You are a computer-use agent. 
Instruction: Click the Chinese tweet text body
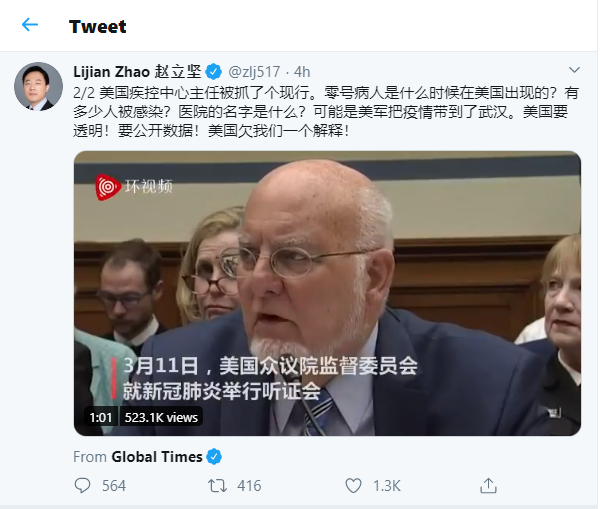click(326, 112)
